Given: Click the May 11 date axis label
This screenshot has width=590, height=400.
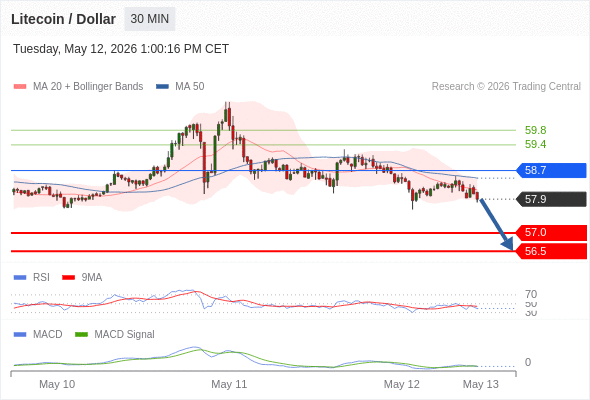Looking at the screenshot, I should pos(229,384).
